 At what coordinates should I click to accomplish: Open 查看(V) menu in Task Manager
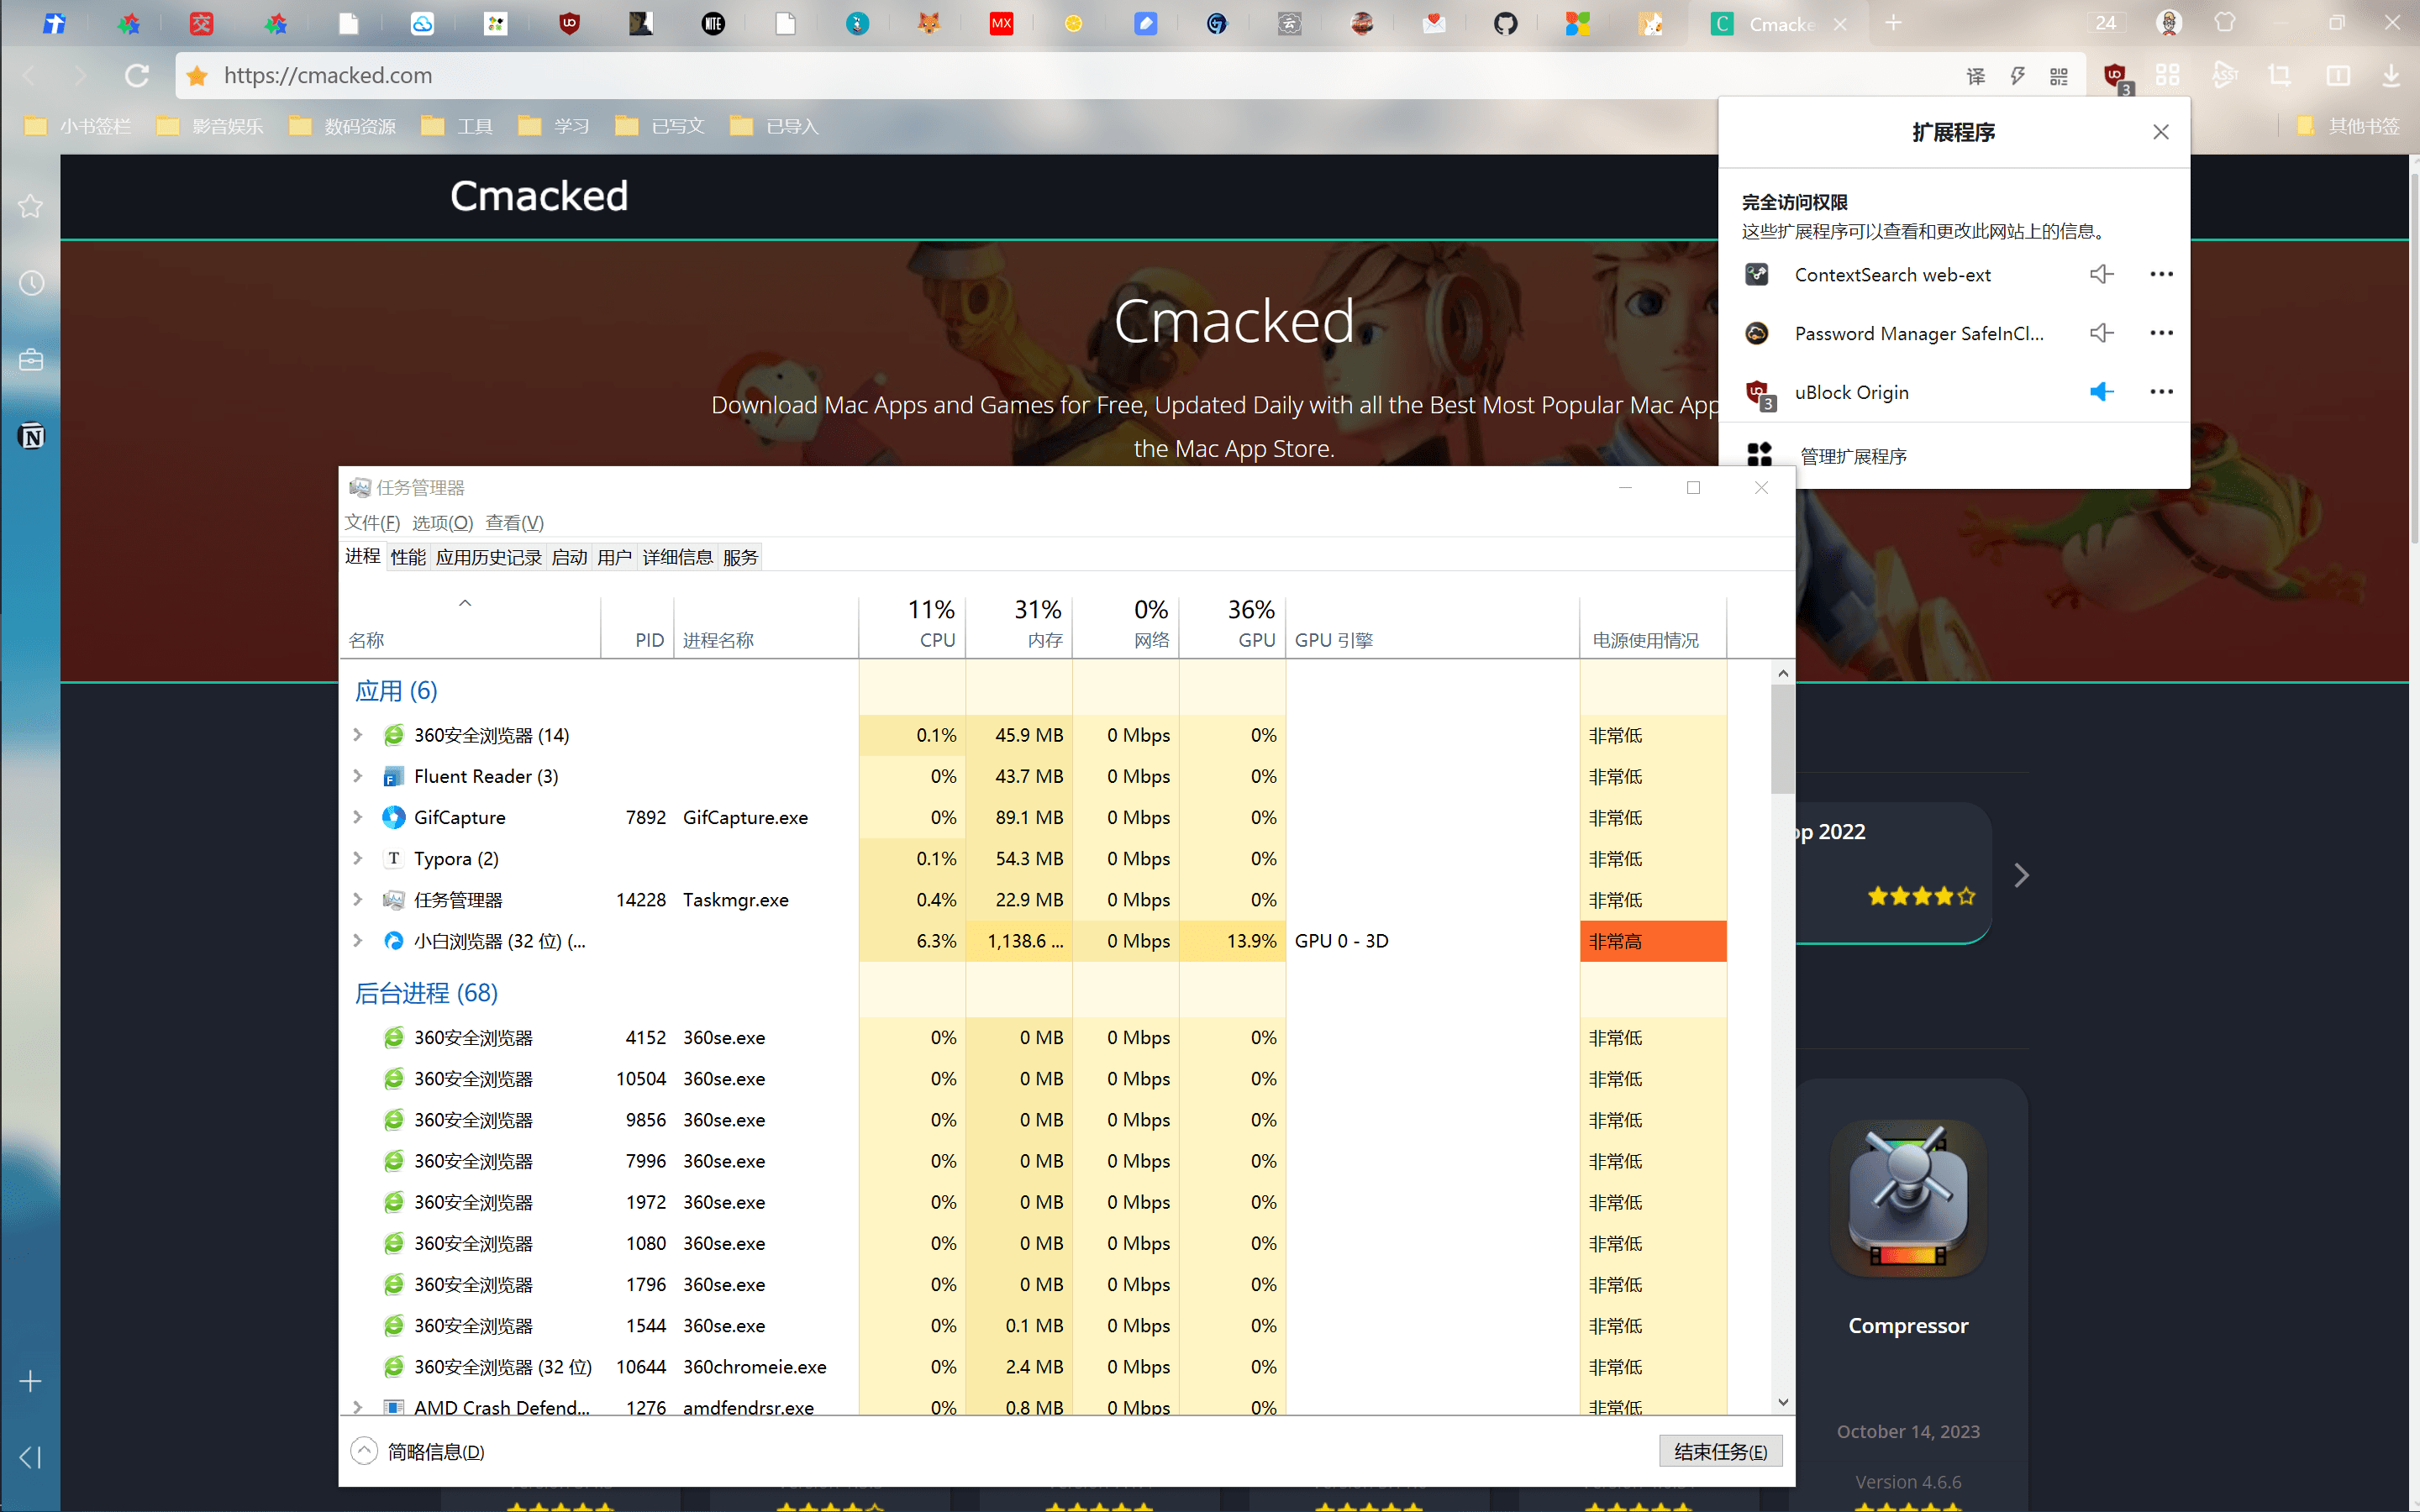click(514, 522)
